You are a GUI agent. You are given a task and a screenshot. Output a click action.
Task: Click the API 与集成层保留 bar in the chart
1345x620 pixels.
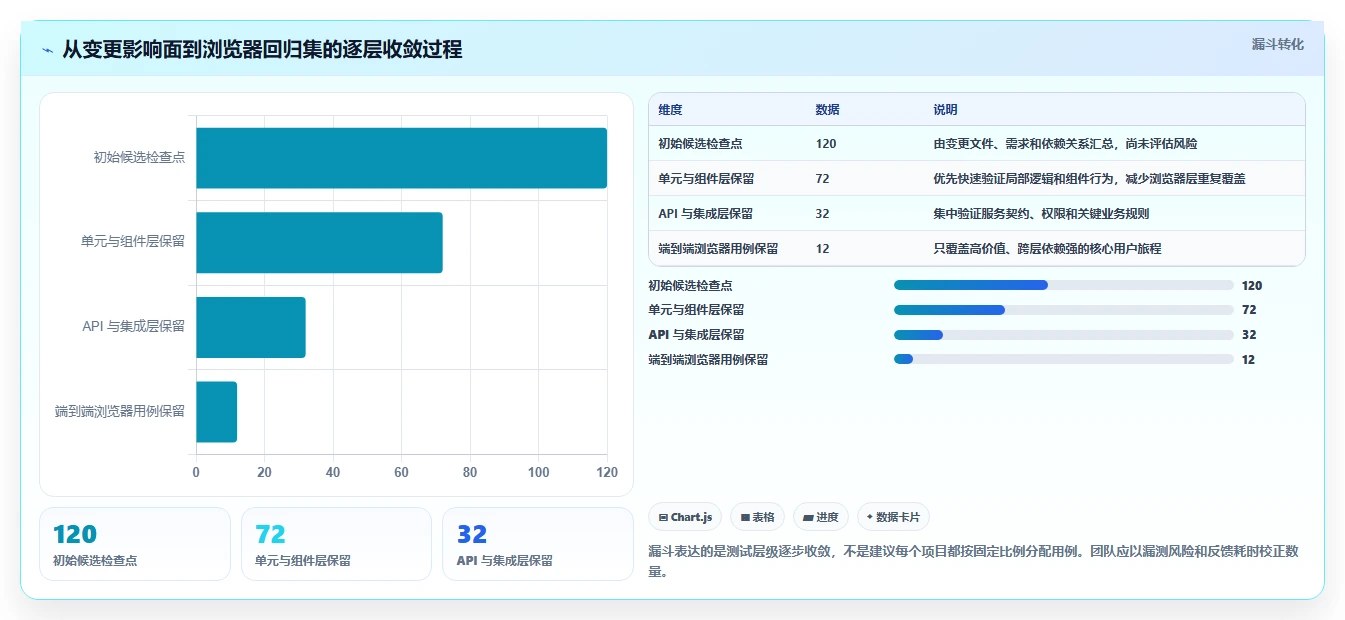click(x=251, y=327)
